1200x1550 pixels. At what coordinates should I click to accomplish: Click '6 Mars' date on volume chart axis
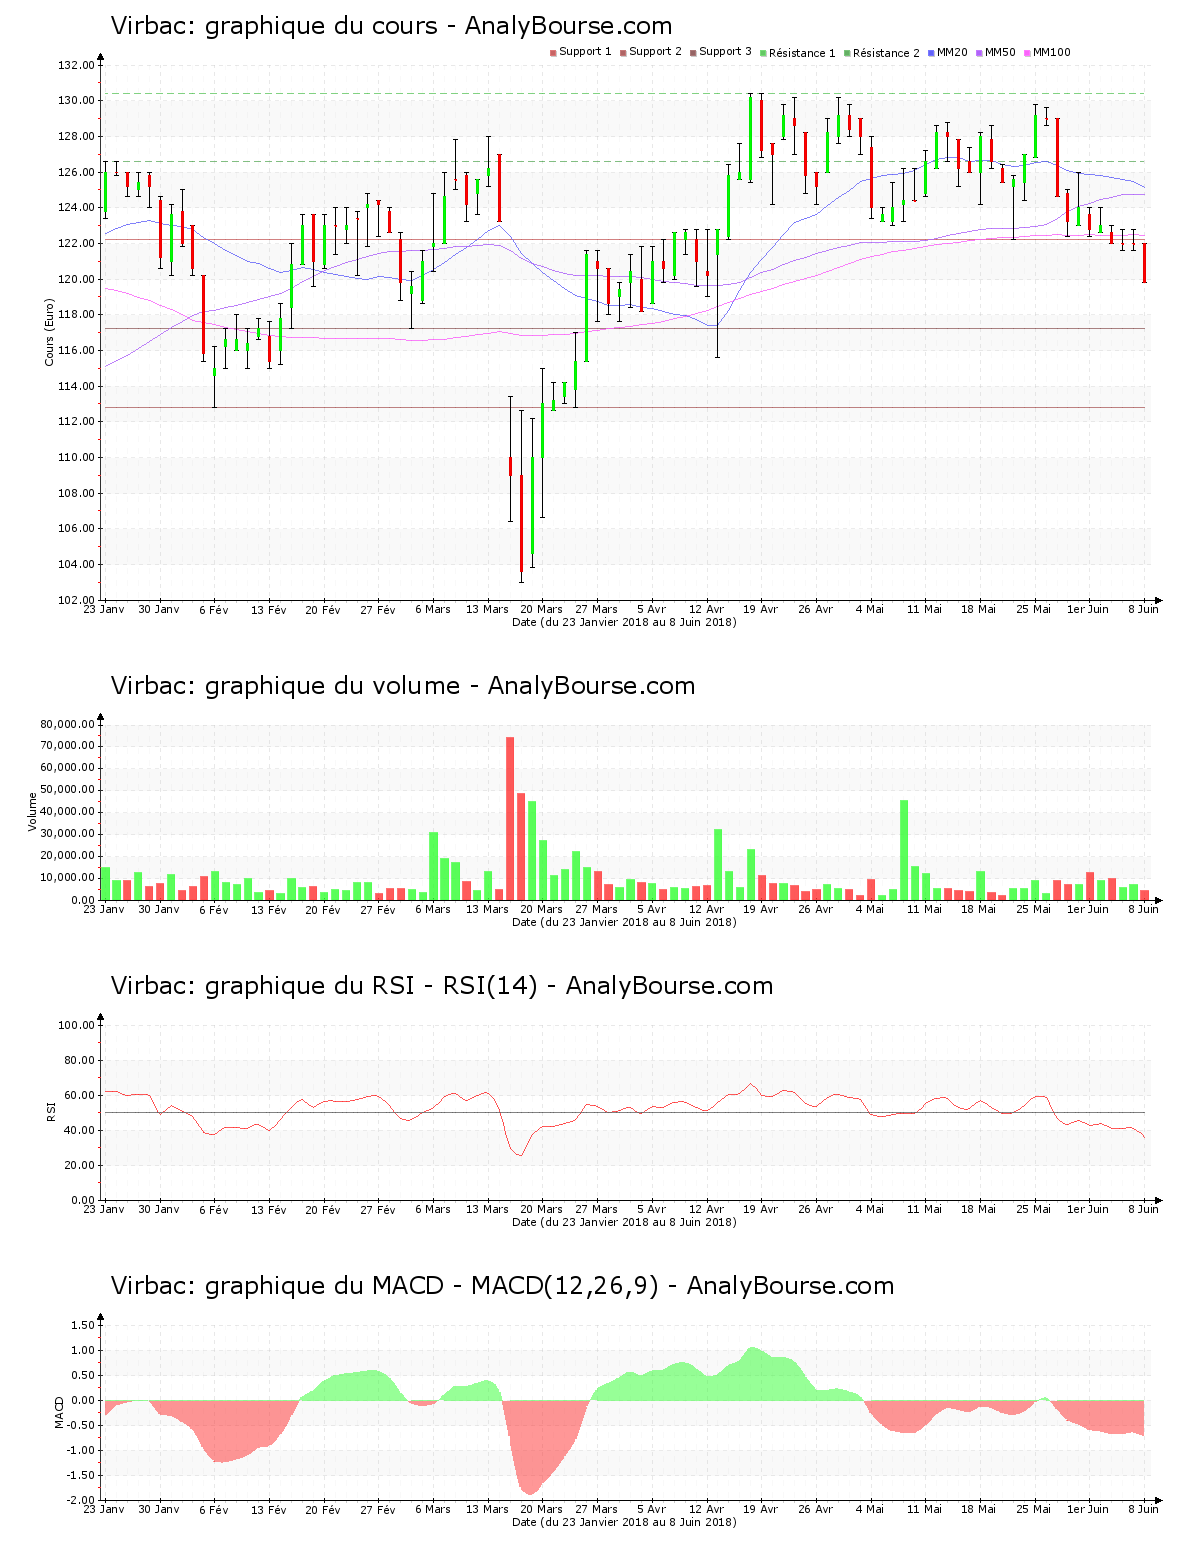pyautogui.click(x=433, y=909)
